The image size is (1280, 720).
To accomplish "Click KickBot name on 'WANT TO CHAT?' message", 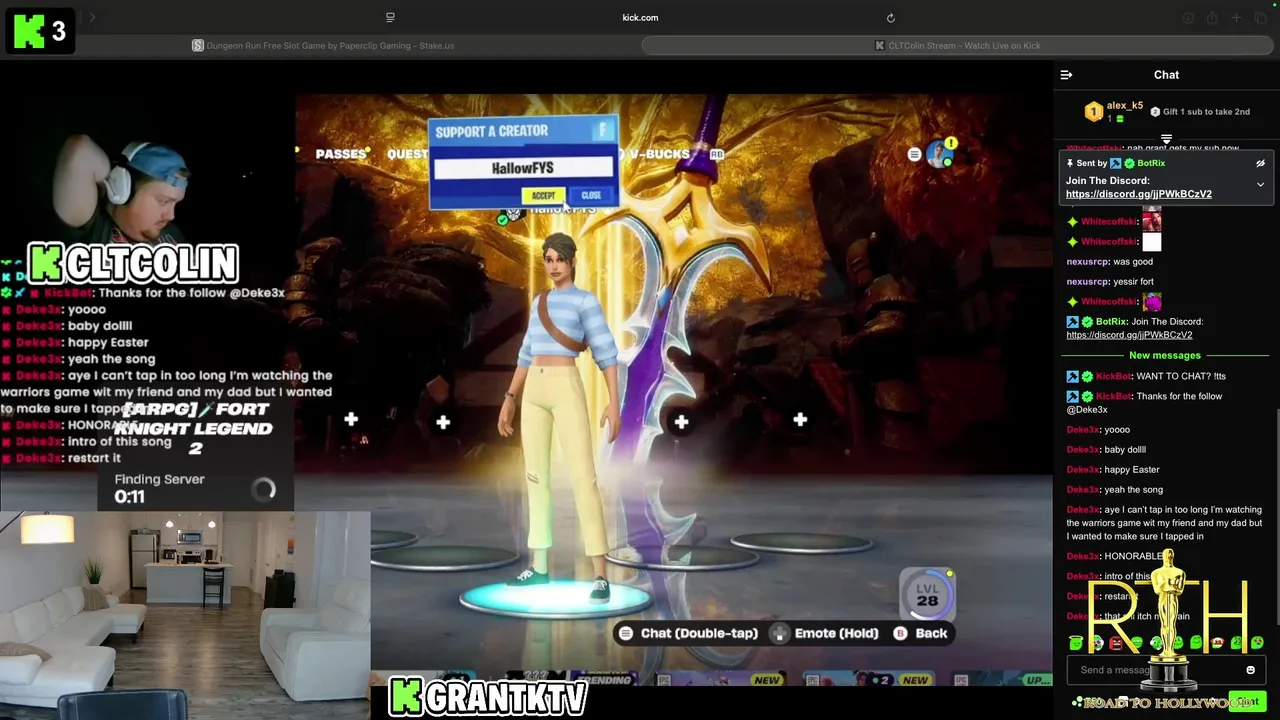I will 1113,376.
